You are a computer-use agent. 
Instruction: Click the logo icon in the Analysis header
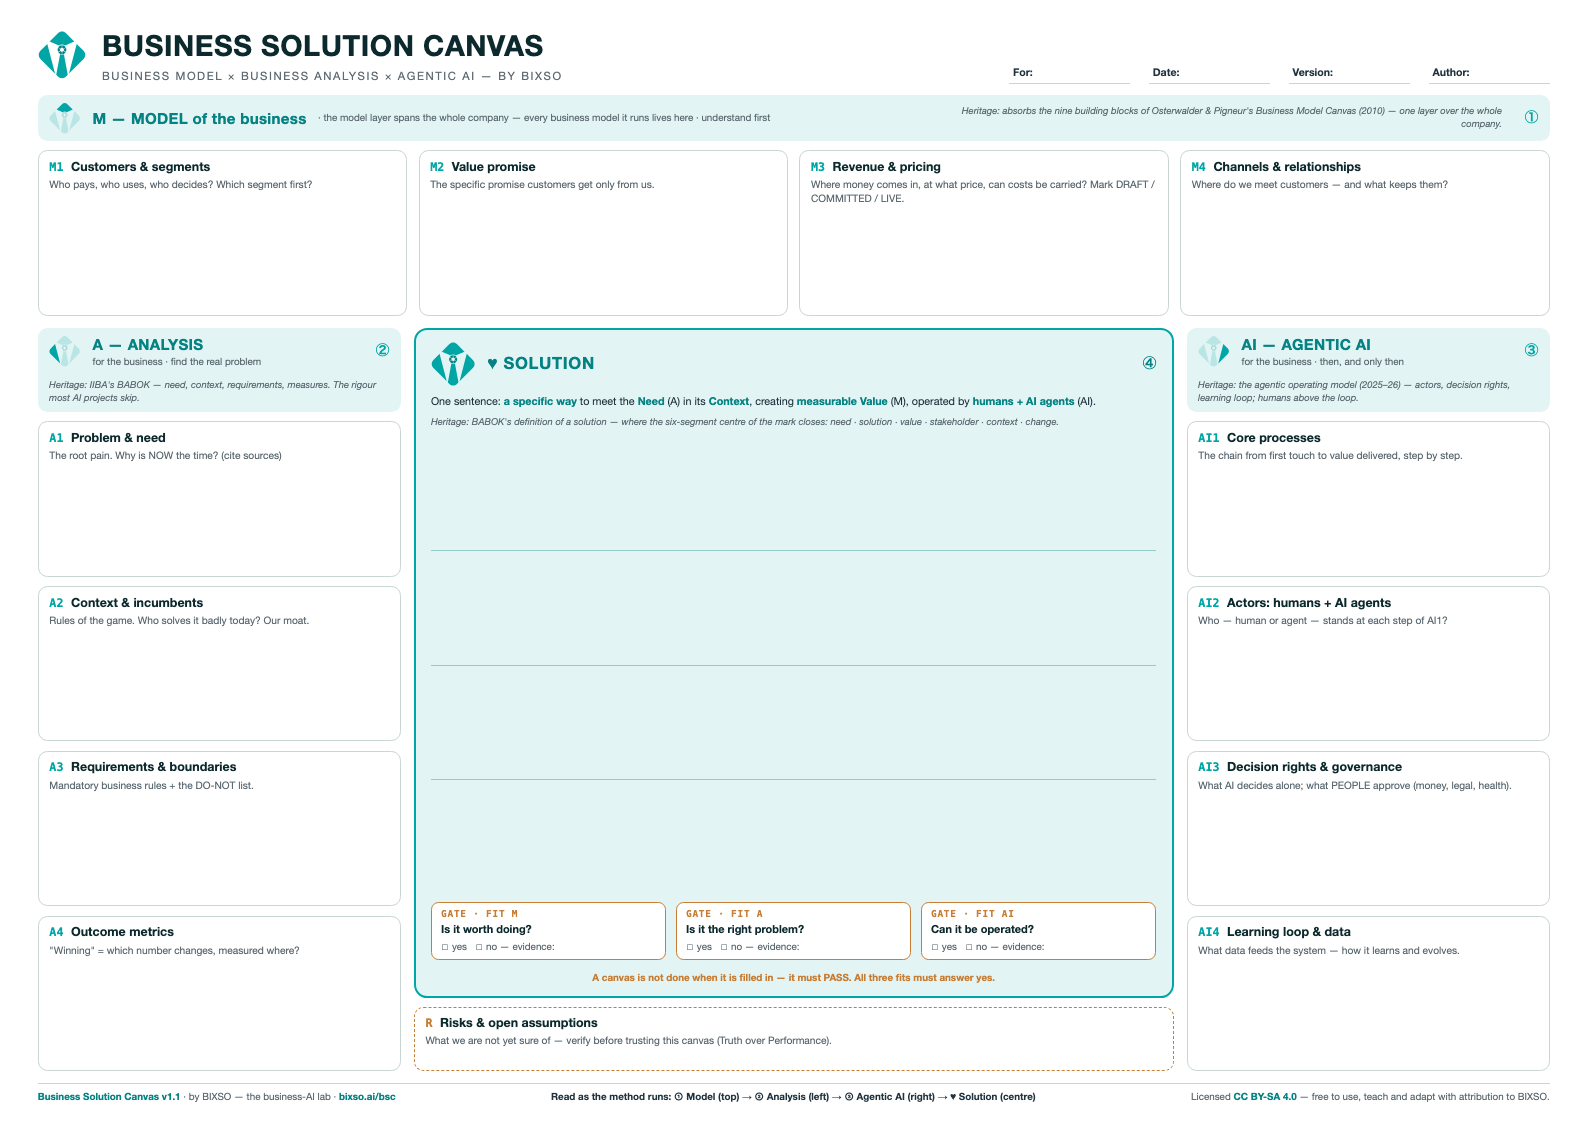(65, 351)
